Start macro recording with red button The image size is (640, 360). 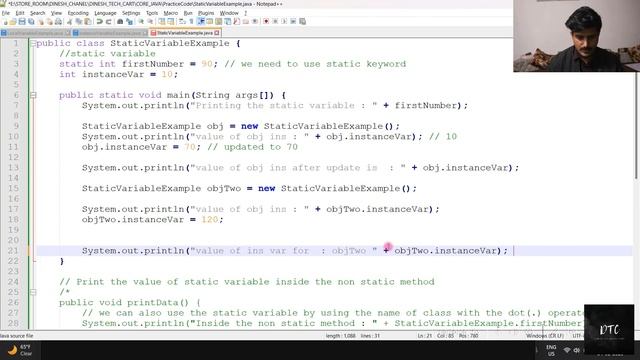266,21
